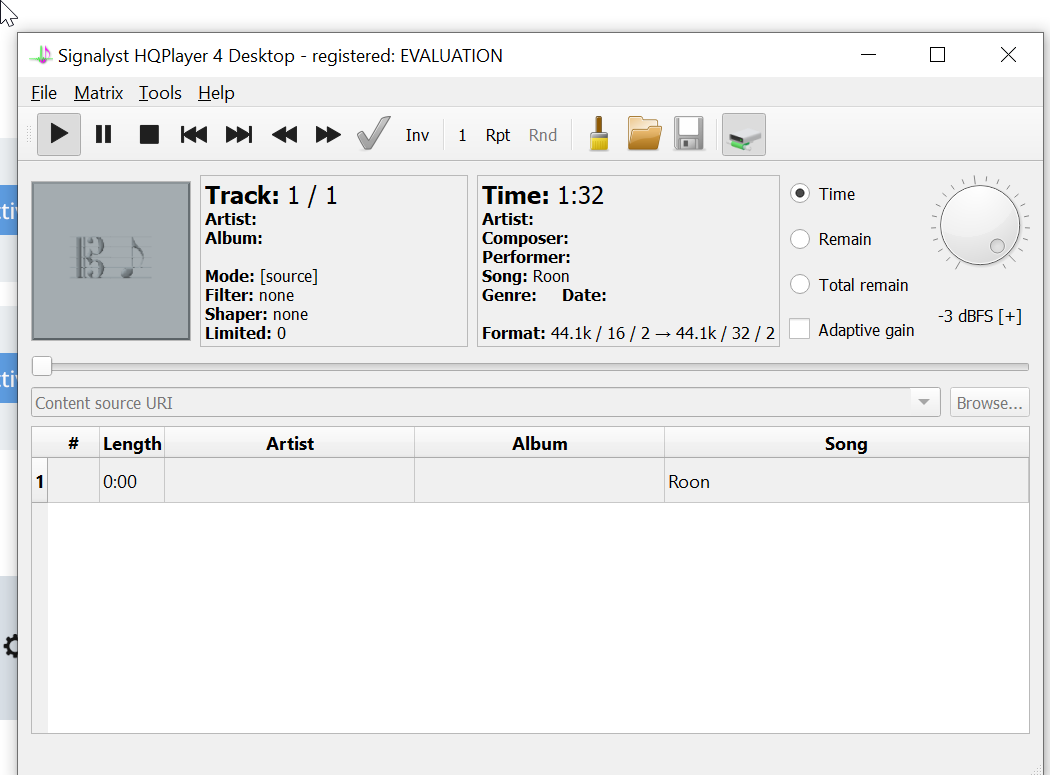Viewport: 1050px width, 775px height.
Task: Toggle Inv phase inversion
Action: coord(417,135)
